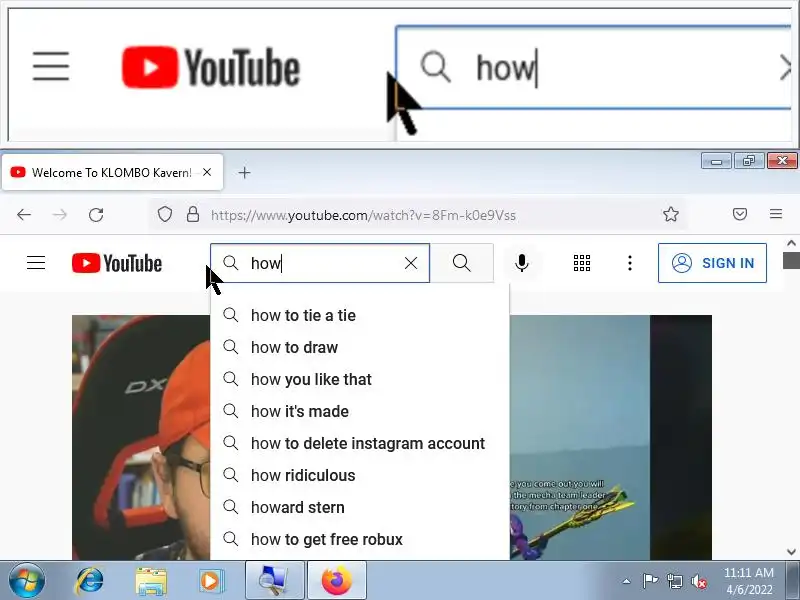Click the scrollbar thumb on the page

[x=791, y=260]
